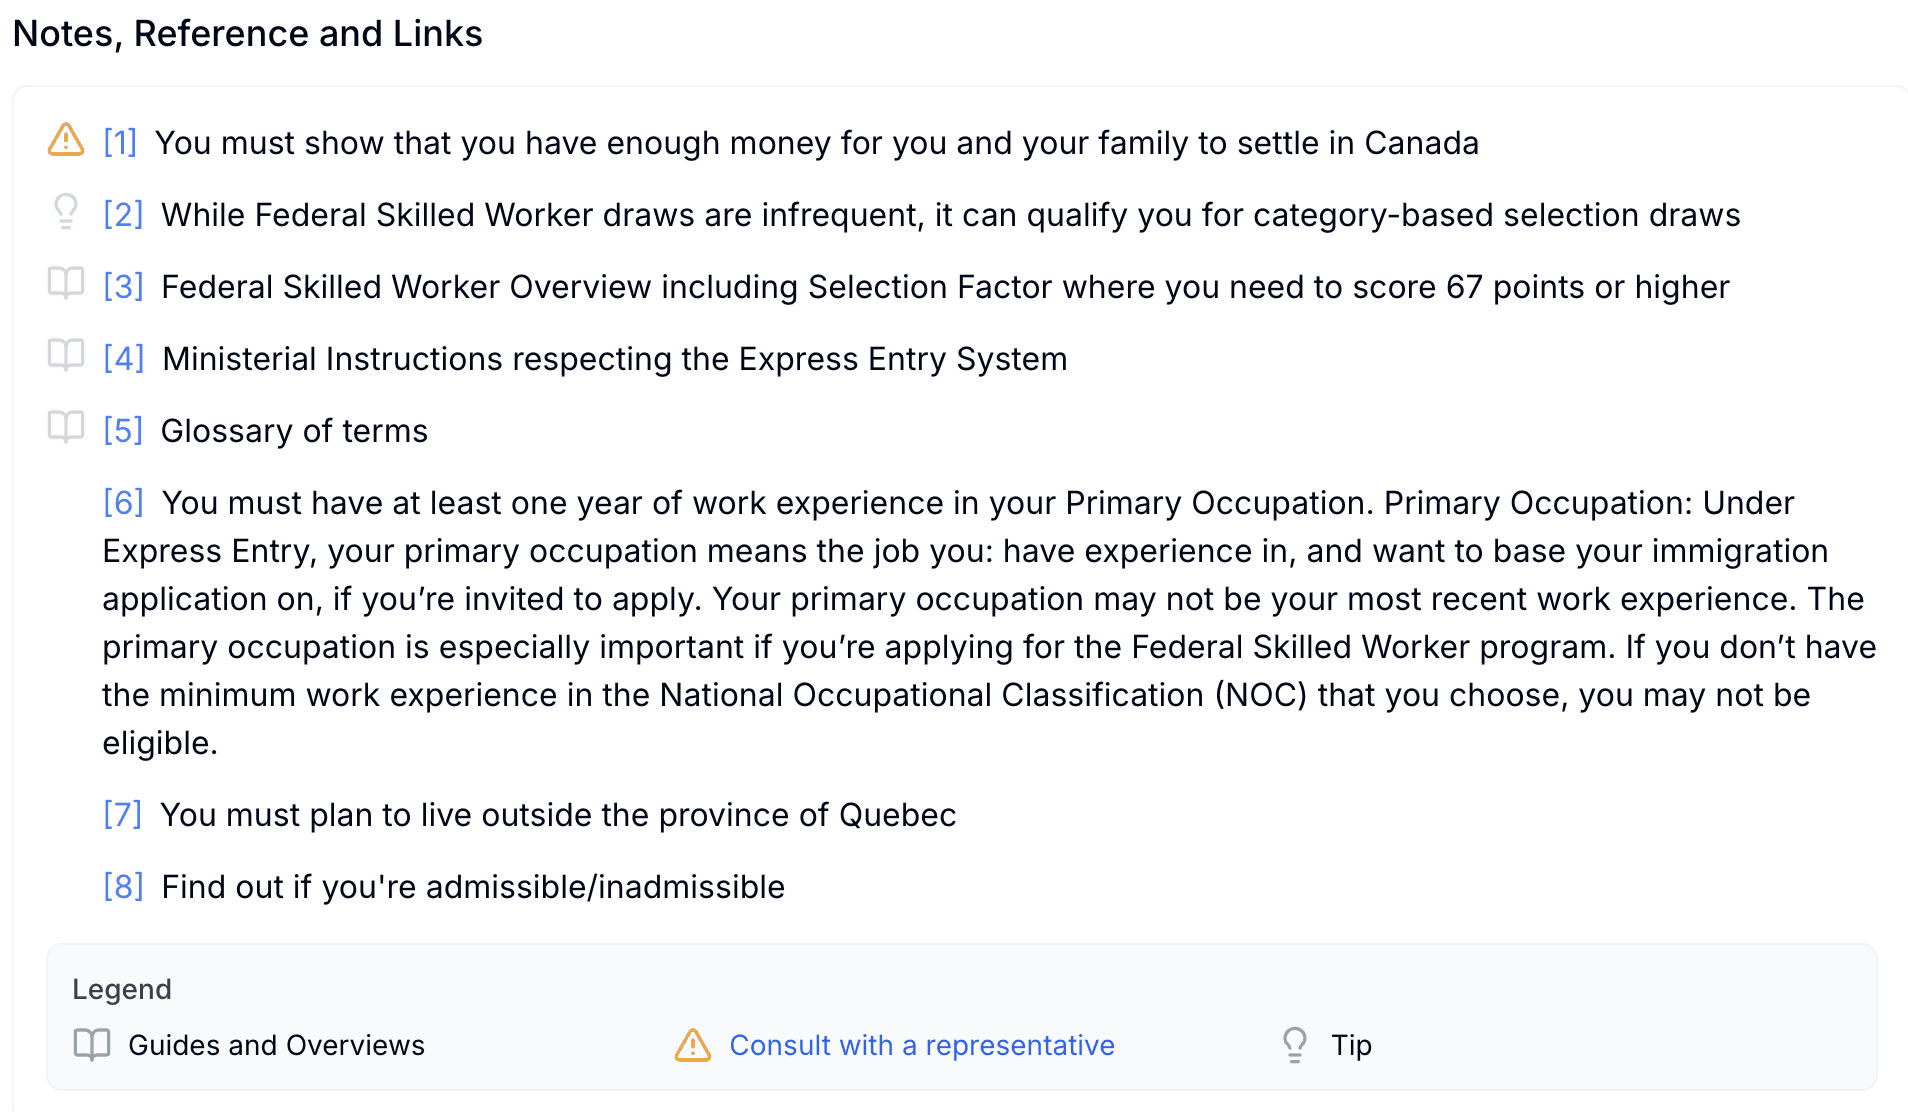
Task: Open reference link [5] for the glossary
Action: (x=123, y=431)
